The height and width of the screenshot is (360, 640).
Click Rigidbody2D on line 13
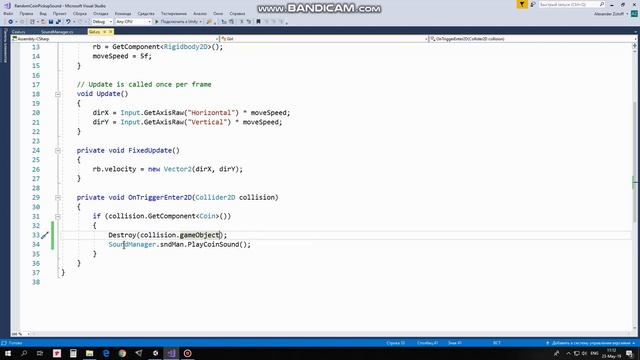(186, 47)
